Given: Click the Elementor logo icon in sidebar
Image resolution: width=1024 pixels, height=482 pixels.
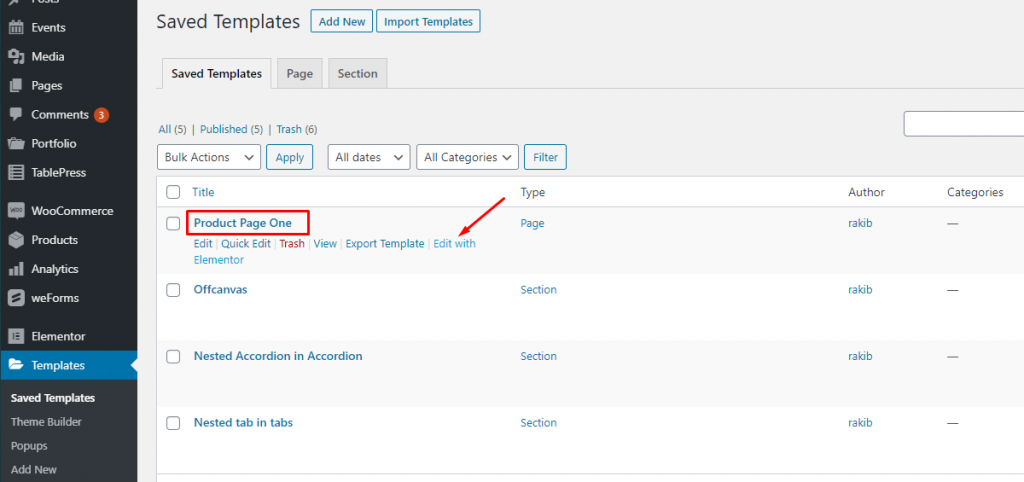Looking at the screenshot, I should pos(16,336).
